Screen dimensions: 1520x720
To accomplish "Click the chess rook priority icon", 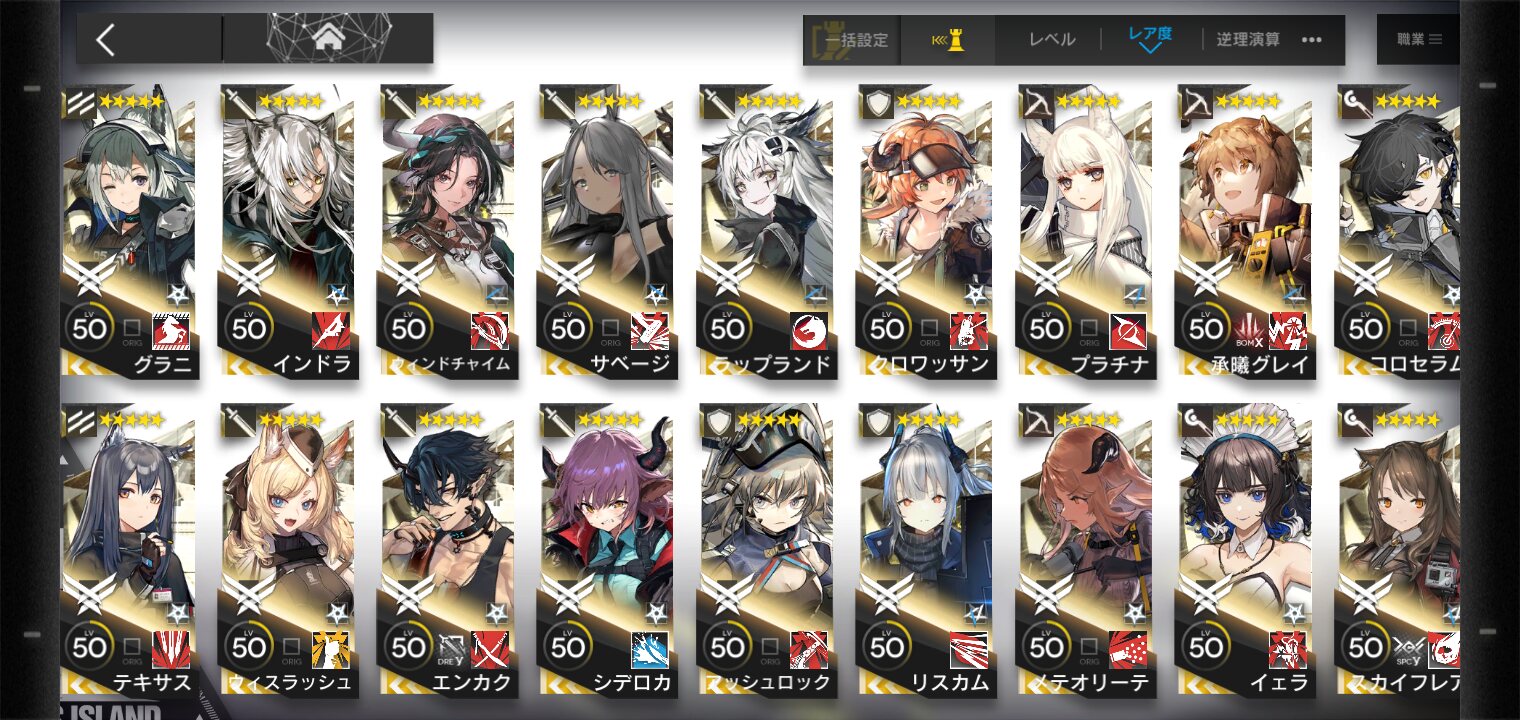I will click(948, 40).
